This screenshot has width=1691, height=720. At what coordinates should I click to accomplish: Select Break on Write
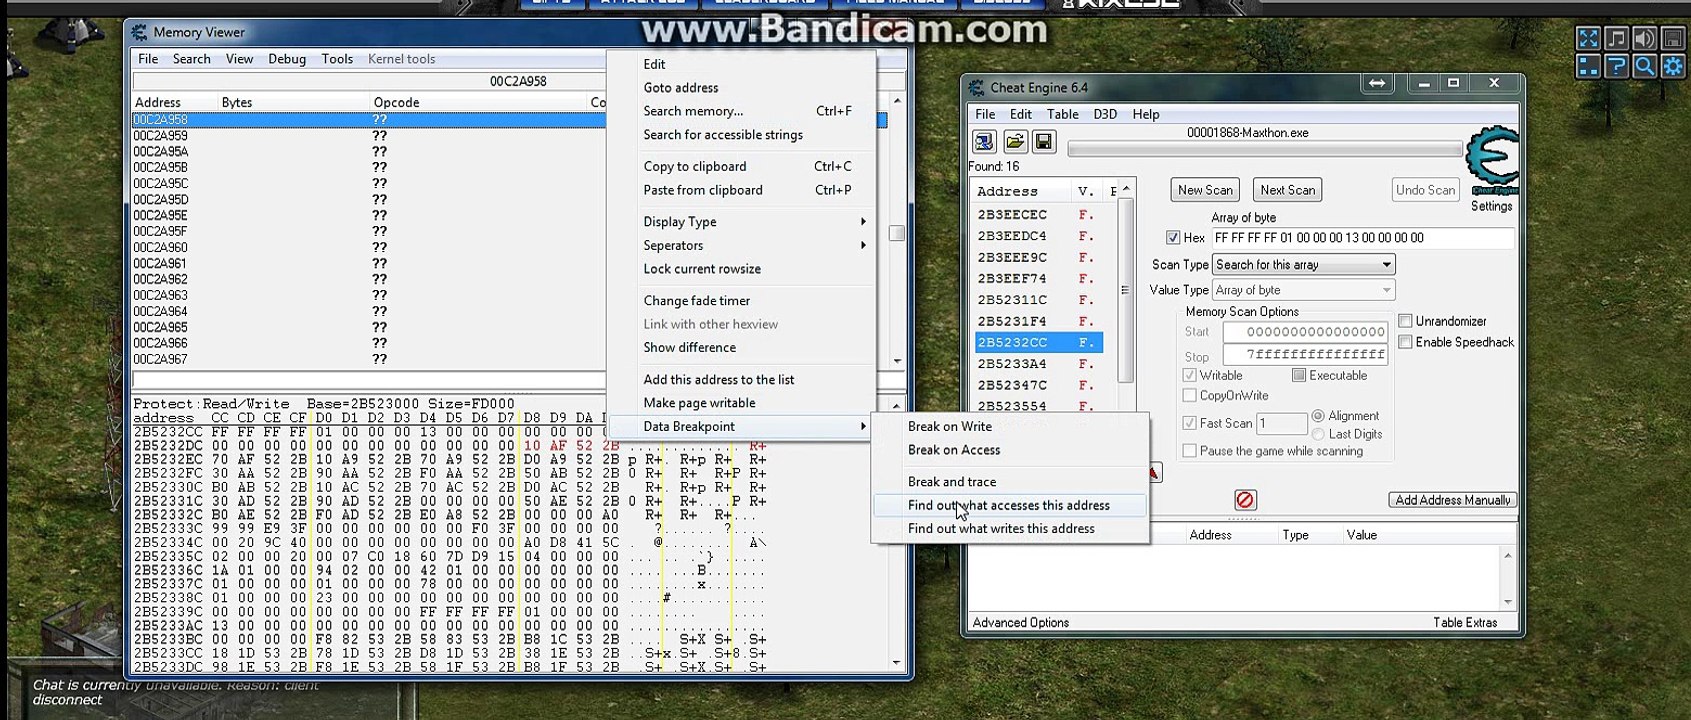(x=1009, y=427)
